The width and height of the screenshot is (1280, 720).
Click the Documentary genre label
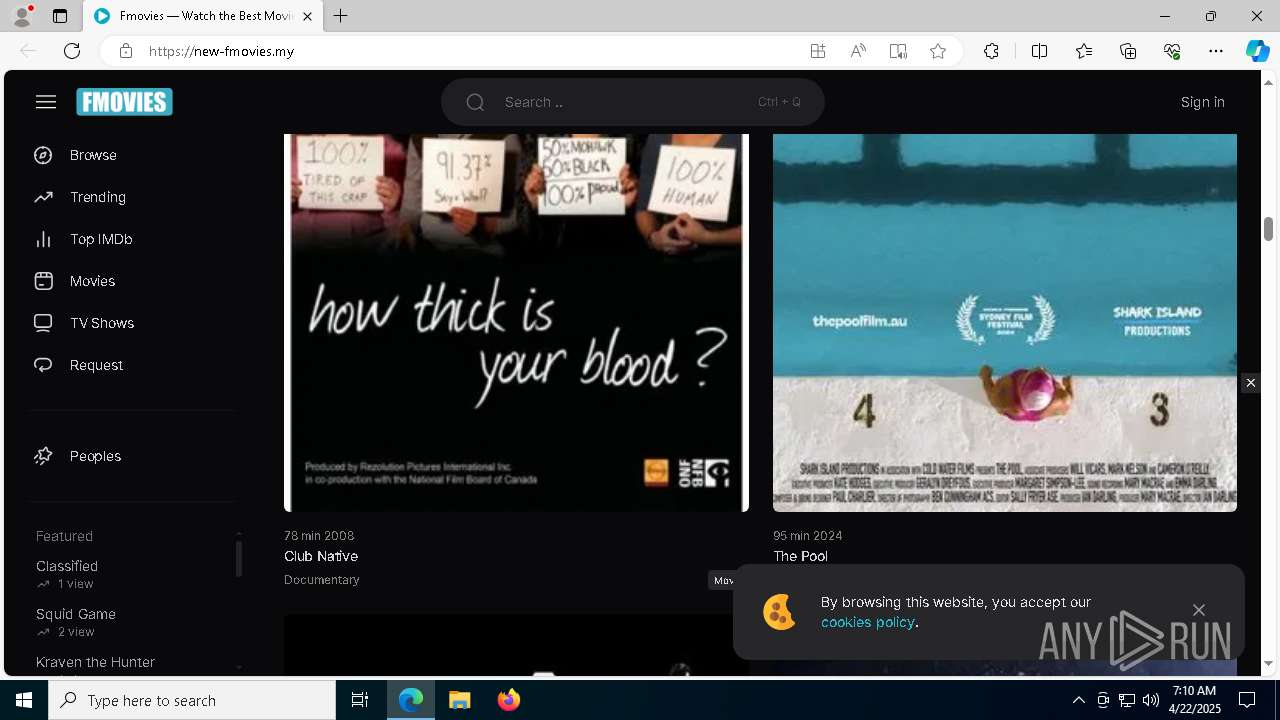click(x=322, y=580)
